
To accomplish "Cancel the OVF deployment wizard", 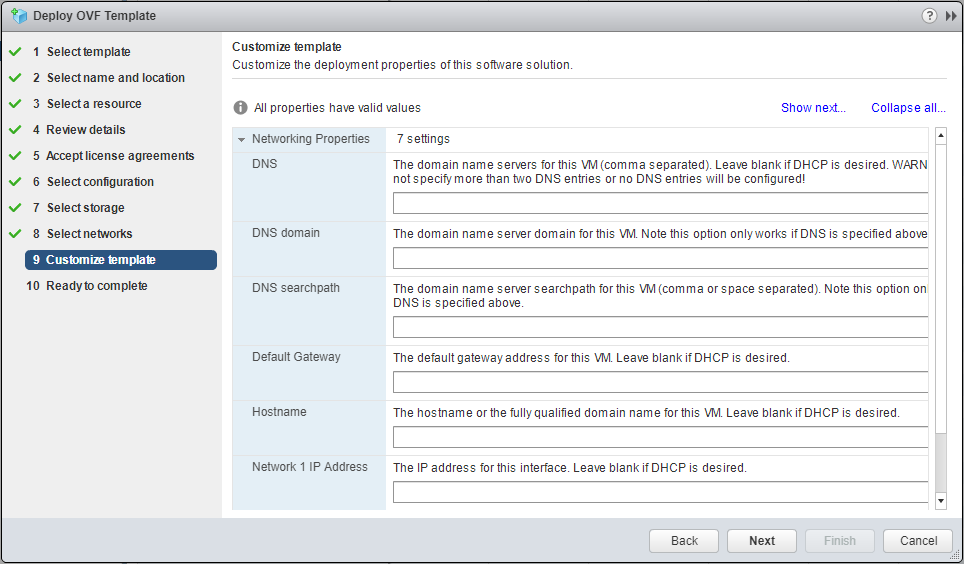I will pyautogui.click(x=917, y=541).
